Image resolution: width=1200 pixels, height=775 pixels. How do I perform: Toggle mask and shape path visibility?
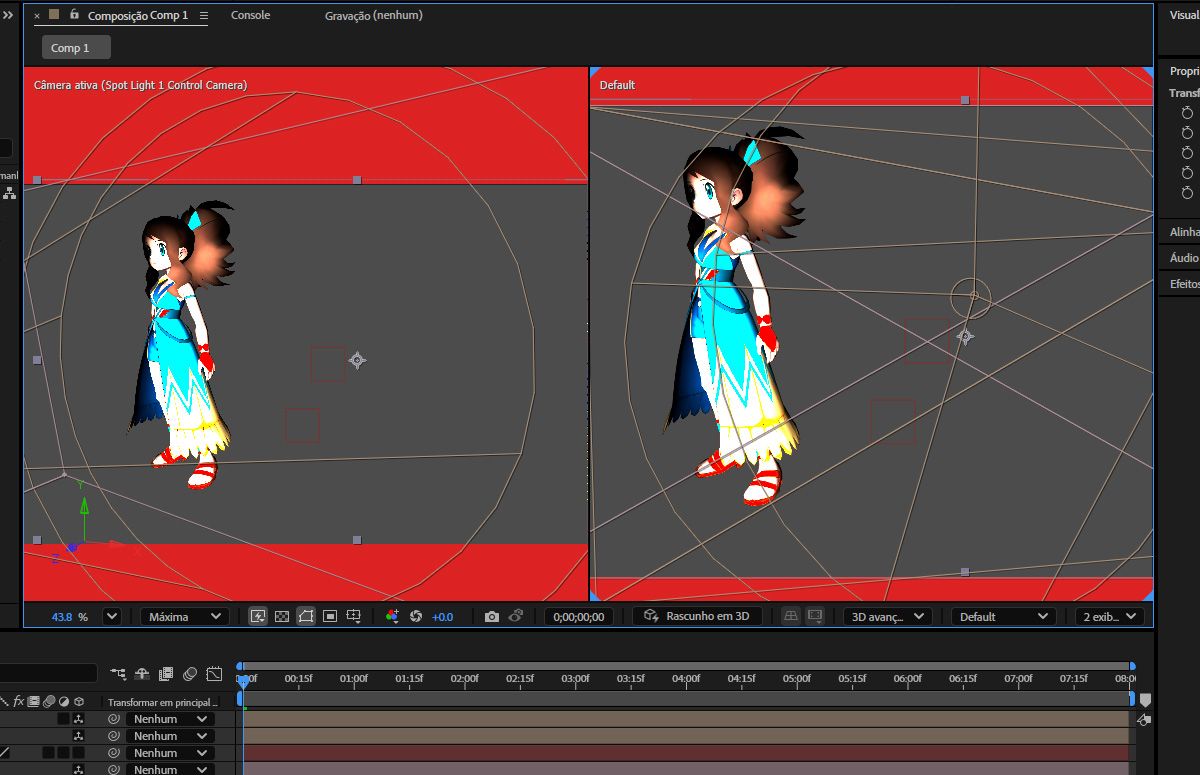[306, 617]
